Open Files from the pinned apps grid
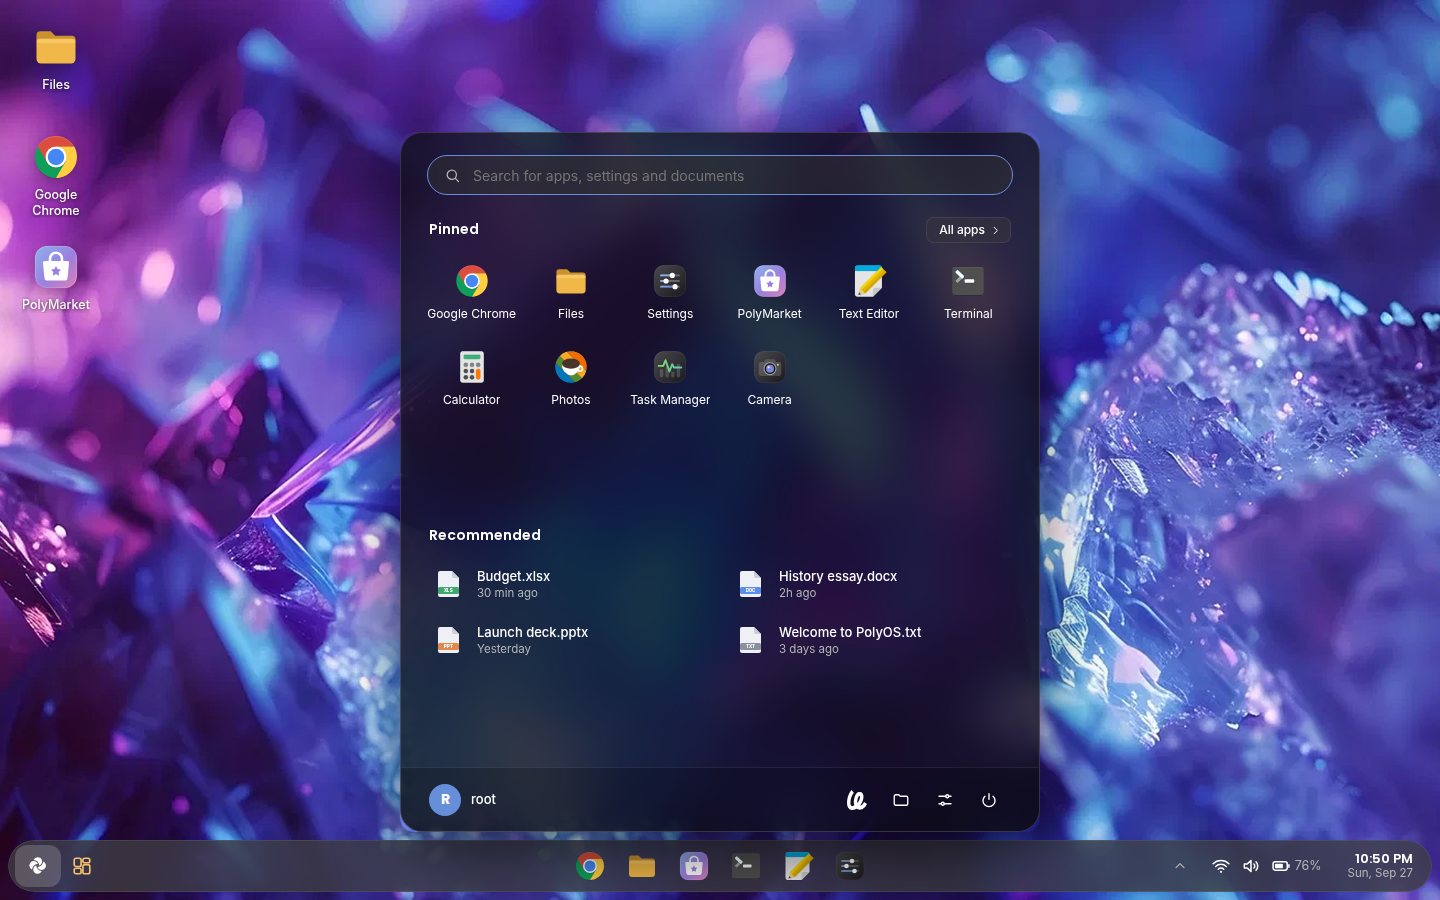 coord(570,293)
